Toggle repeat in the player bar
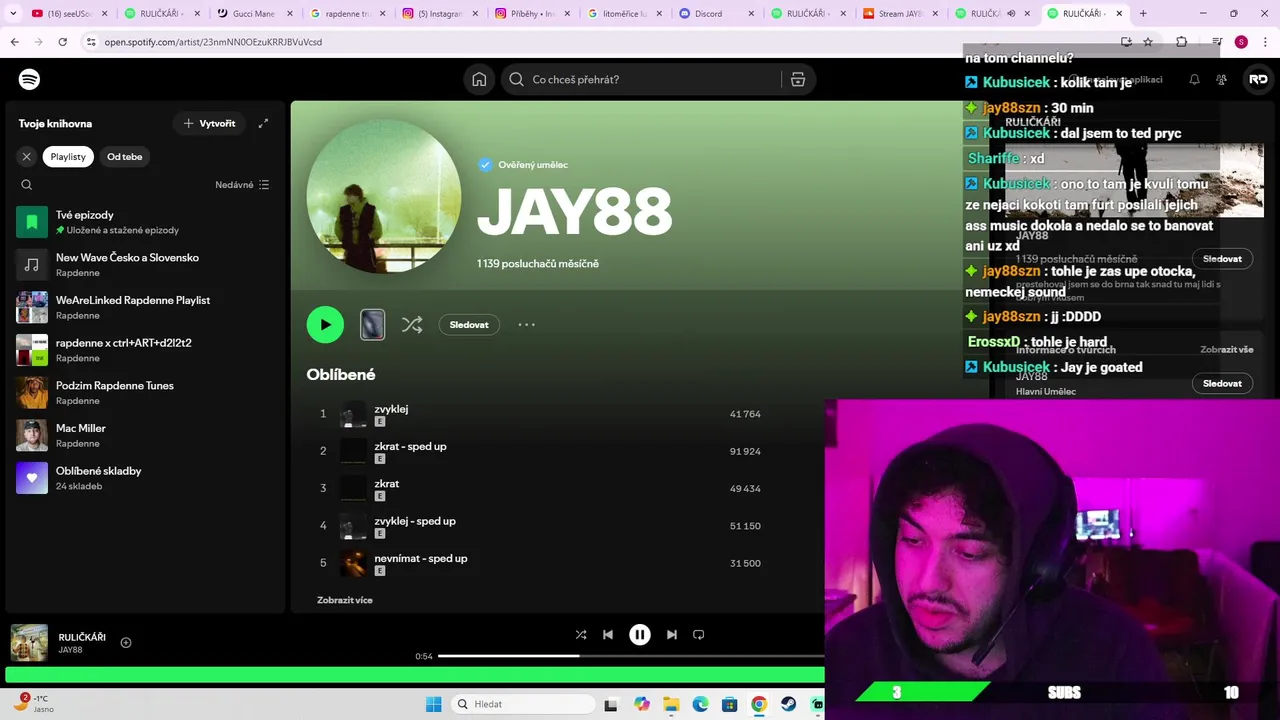1280x720 pixels. click(x=699, y=634)
